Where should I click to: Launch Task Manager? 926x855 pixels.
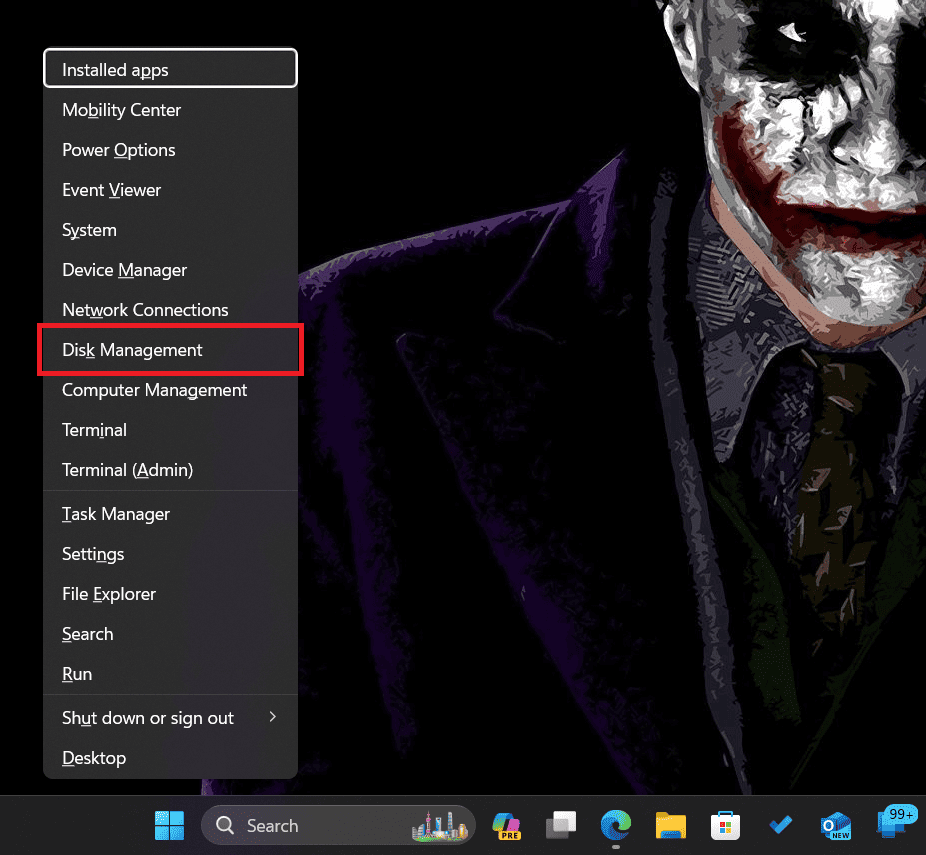[115, 513]
